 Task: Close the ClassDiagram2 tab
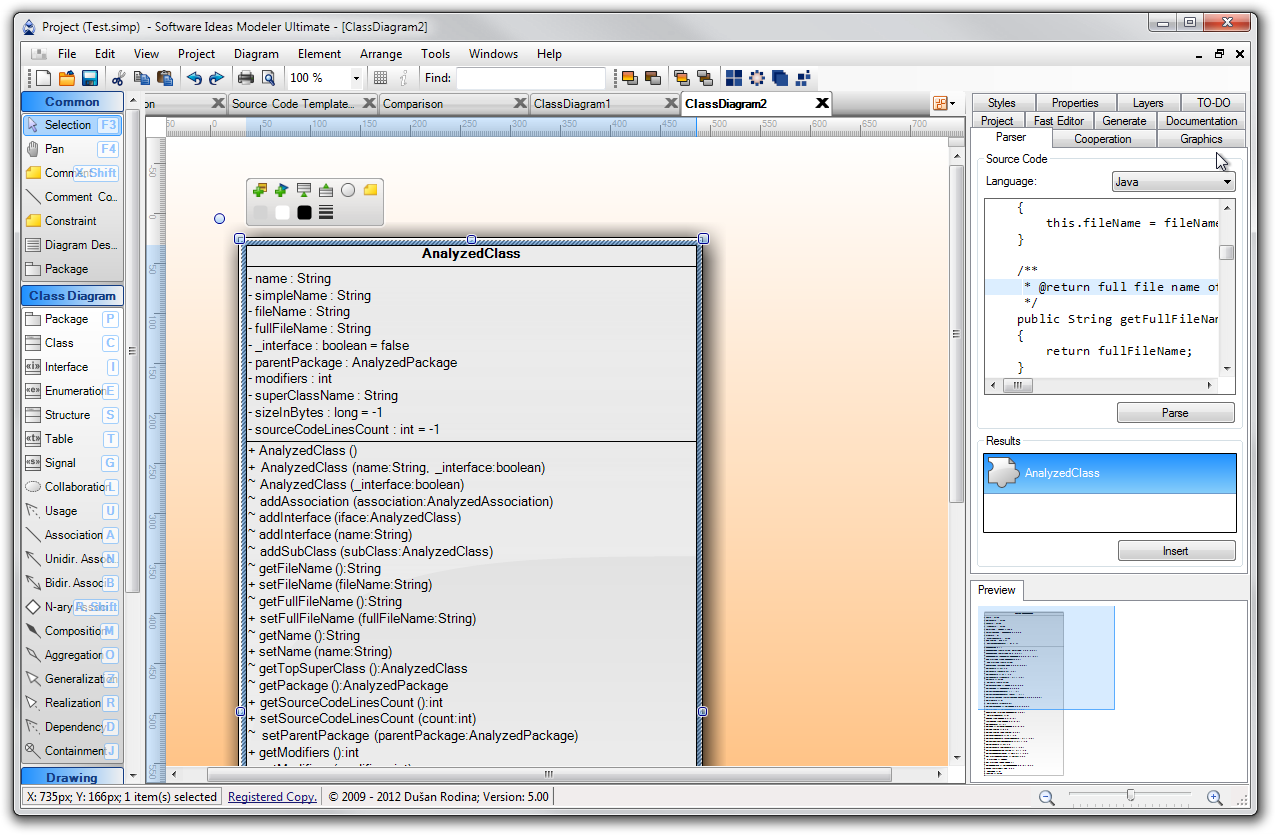[822, 103]
